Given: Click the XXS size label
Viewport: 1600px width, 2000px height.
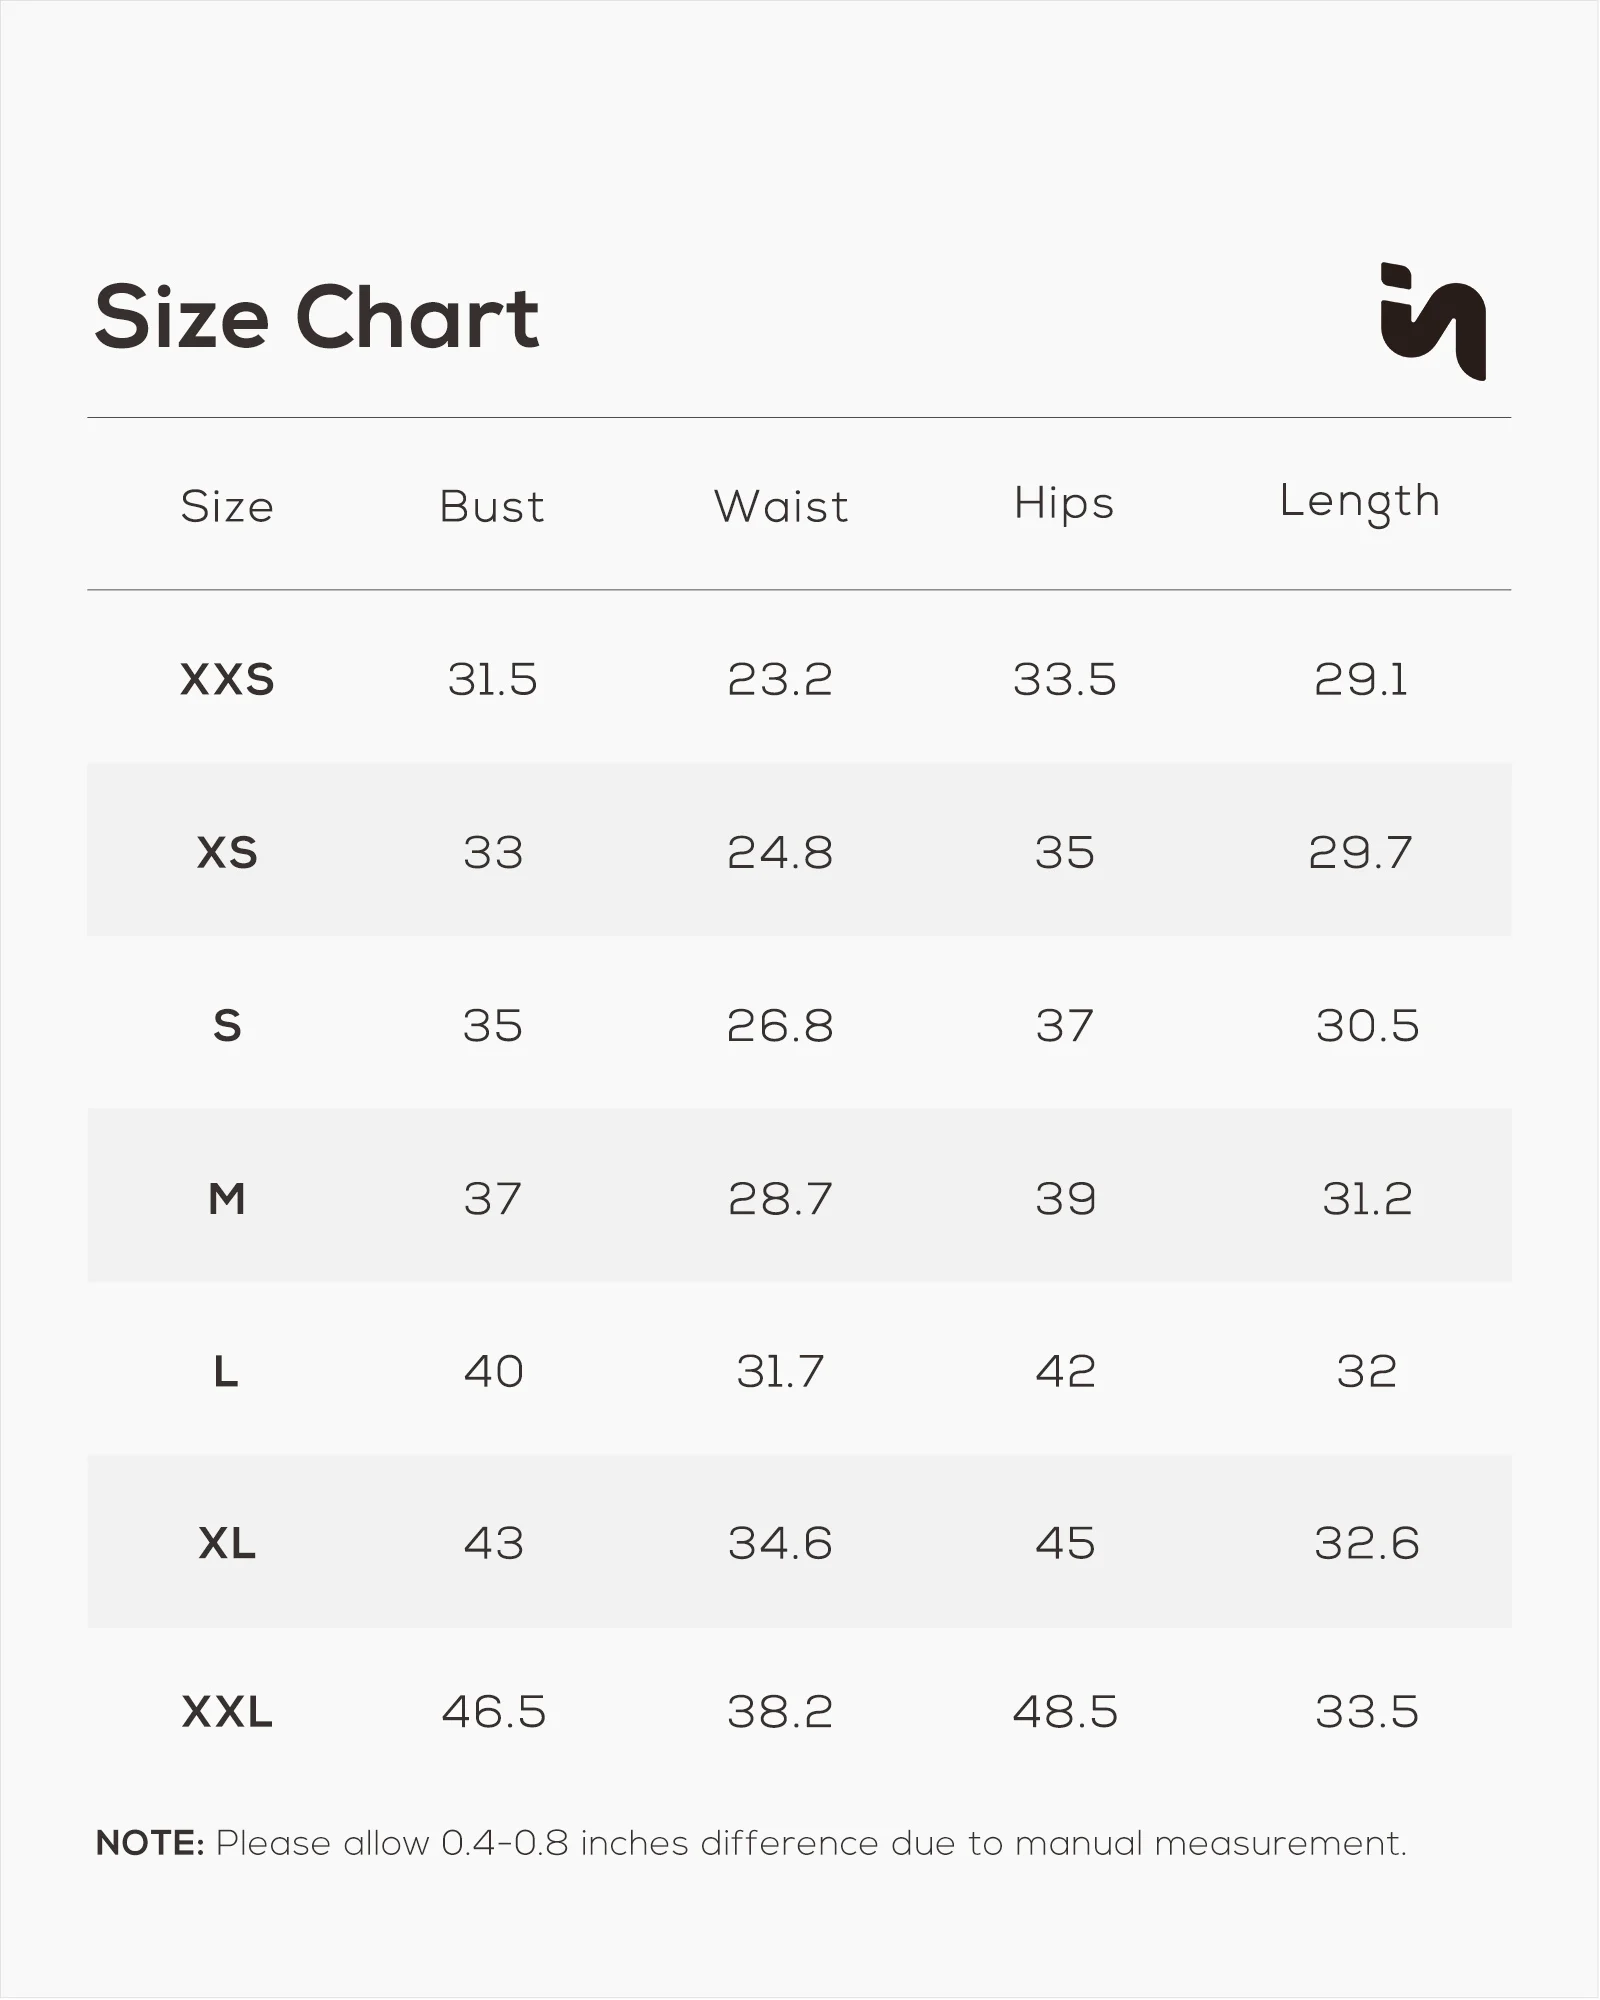Looking at the screenshot, I should coord(227,680).
